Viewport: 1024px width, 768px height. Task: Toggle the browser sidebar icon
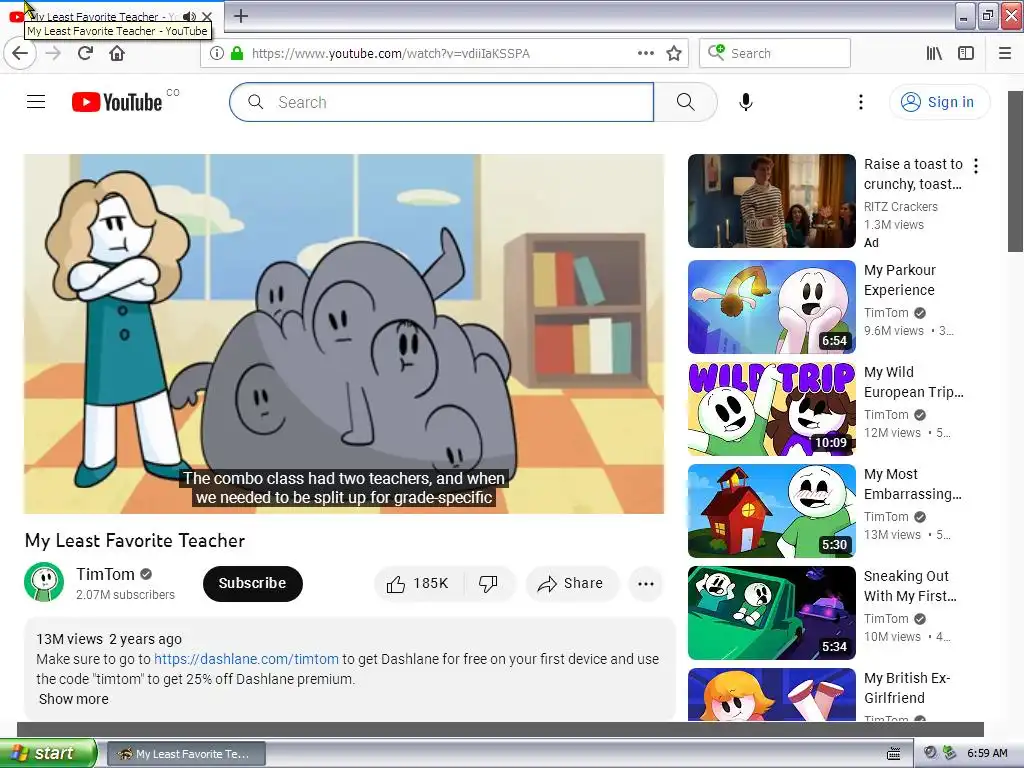[965, 53]
